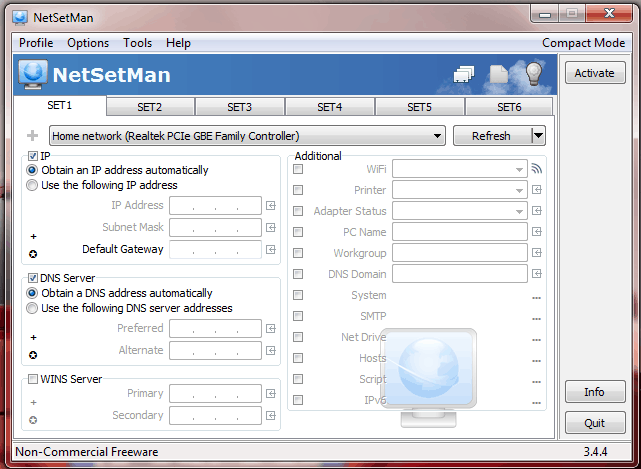
Task: Switch to the SET5 tab
Action: pyautogui.click(x=419, y=107)
